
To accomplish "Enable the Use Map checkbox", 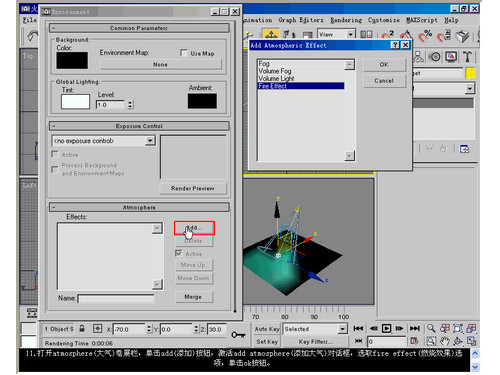I will coord(184,53).
